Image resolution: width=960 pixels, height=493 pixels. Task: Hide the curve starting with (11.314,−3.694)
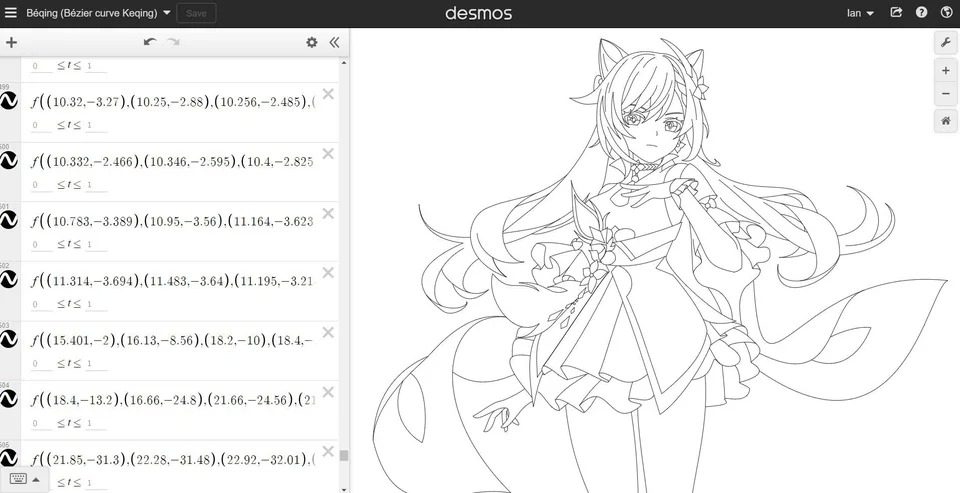tap(10, 280)
